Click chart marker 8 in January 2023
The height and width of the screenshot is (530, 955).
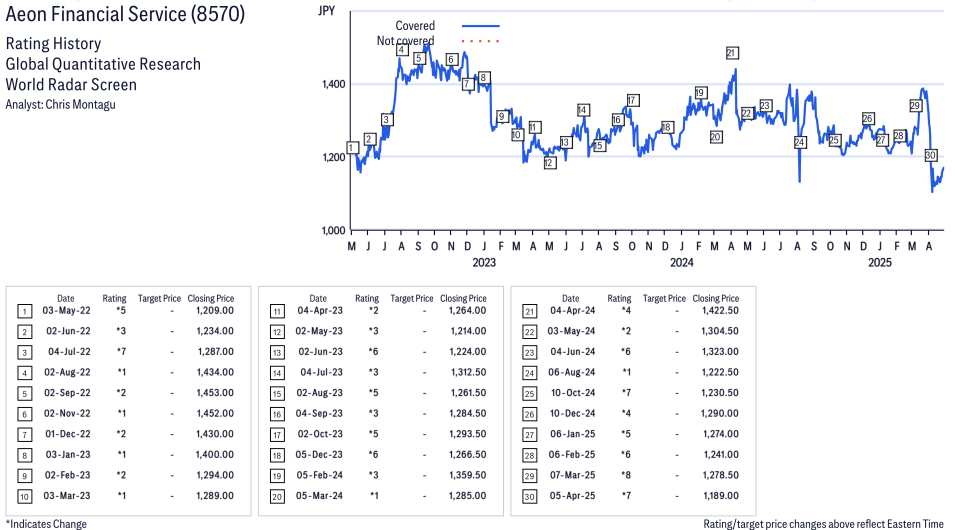pyautogui.click(x=484, y=77)
